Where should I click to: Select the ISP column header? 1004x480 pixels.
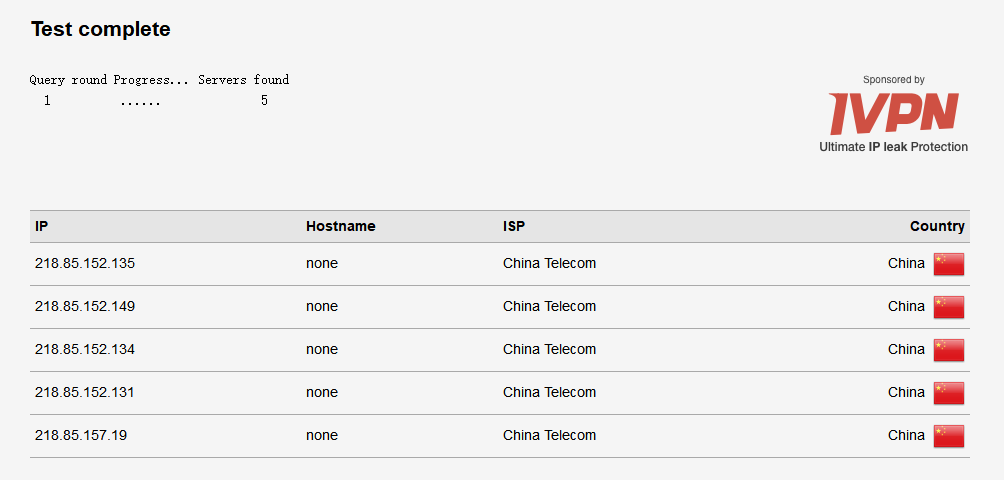pos(514,226)
